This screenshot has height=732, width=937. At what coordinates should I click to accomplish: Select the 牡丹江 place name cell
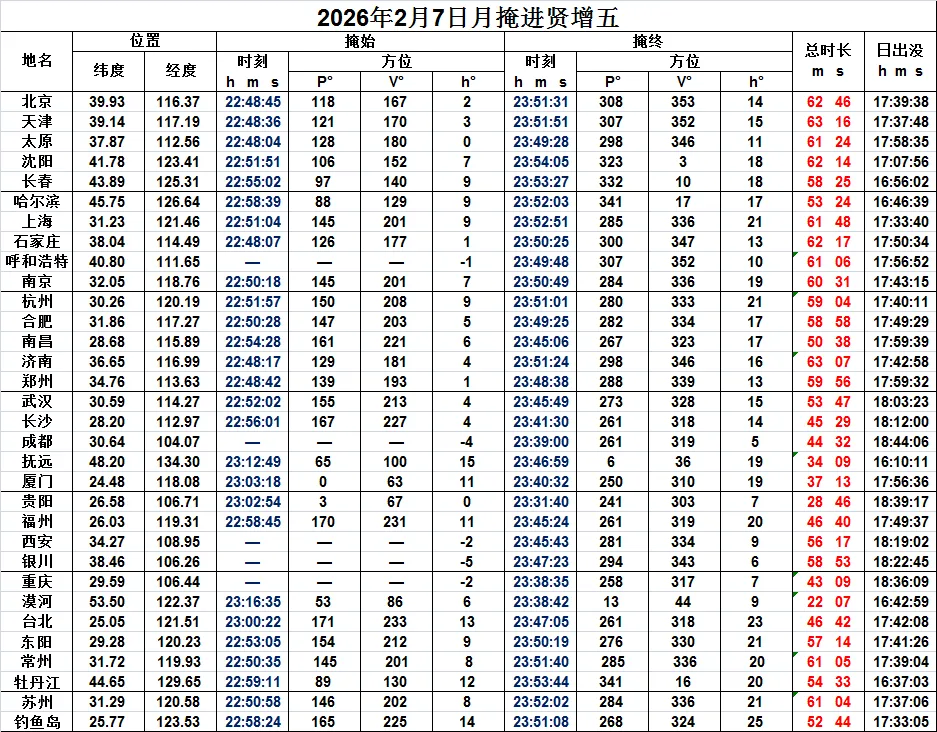36,682
